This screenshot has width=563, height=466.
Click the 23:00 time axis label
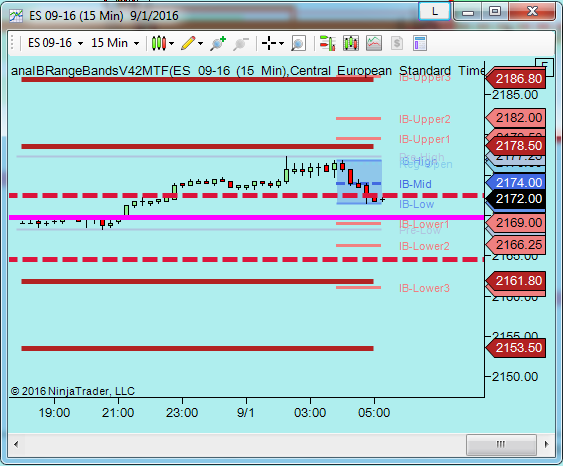tap(182, 413)
